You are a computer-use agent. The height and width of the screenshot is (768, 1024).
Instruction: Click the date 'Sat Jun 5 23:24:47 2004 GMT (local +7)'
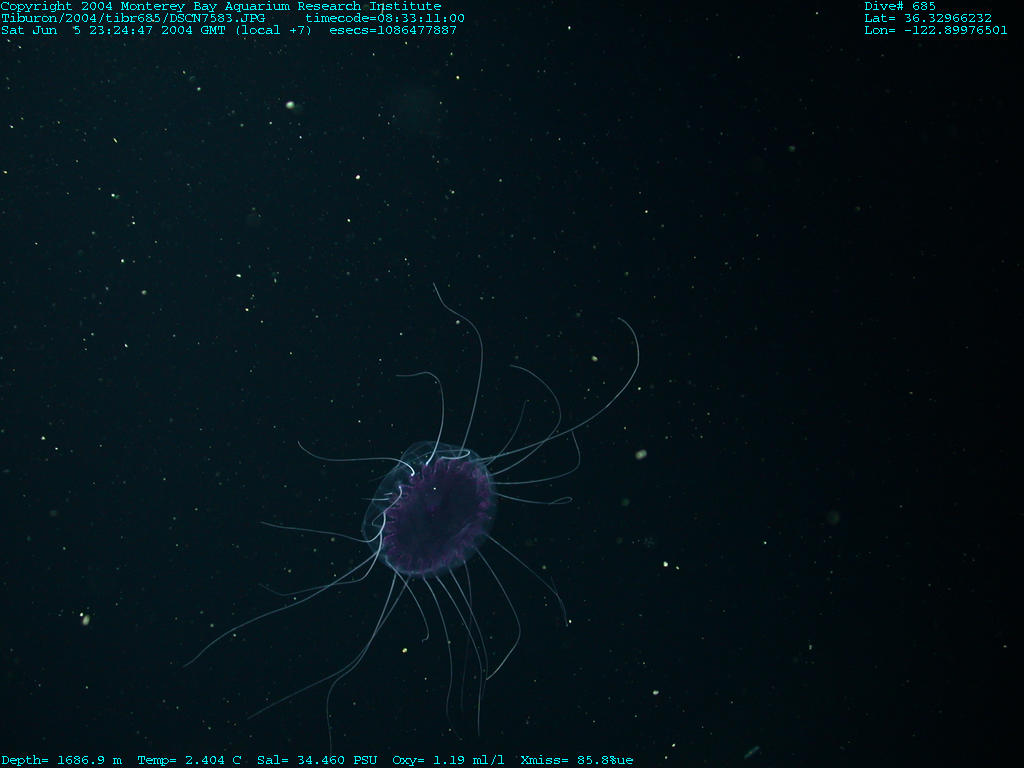click(157, 30)
